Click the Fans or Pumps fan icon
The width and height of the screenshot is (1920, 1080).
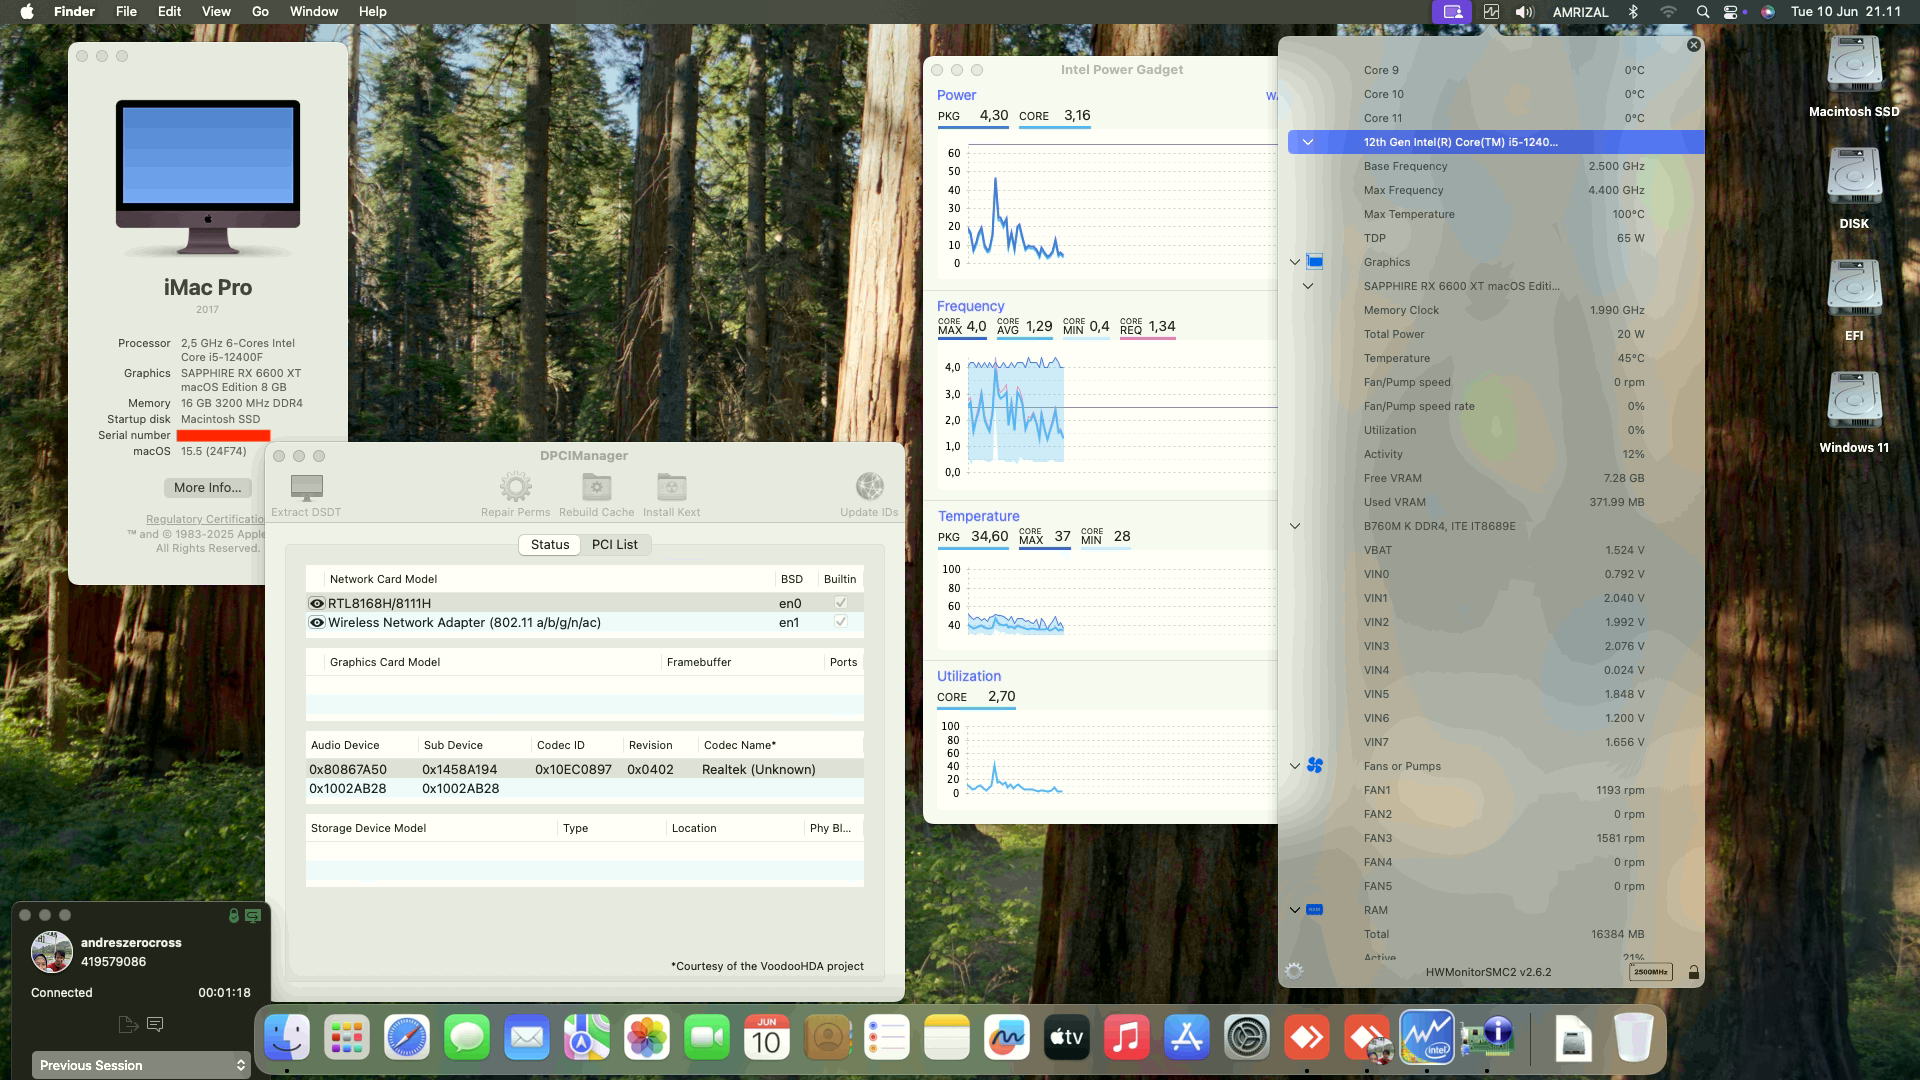pyautogui.click(x=1317, y=765)
